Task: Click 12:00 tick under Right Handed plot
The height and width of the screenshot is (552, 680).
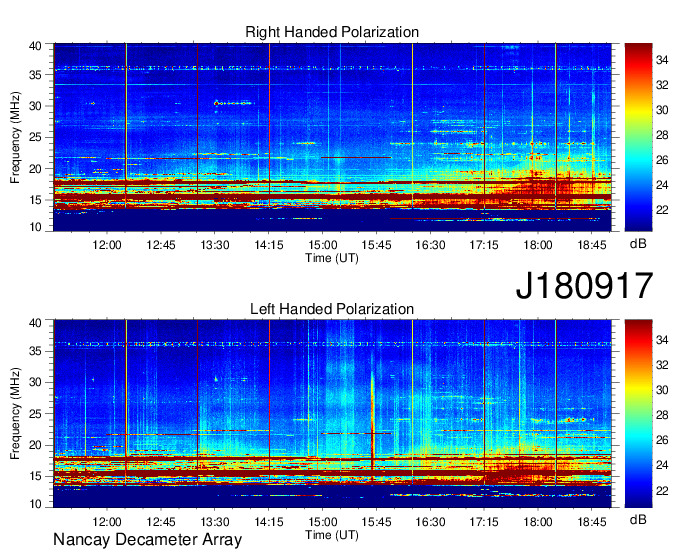Action: (107, 245)
